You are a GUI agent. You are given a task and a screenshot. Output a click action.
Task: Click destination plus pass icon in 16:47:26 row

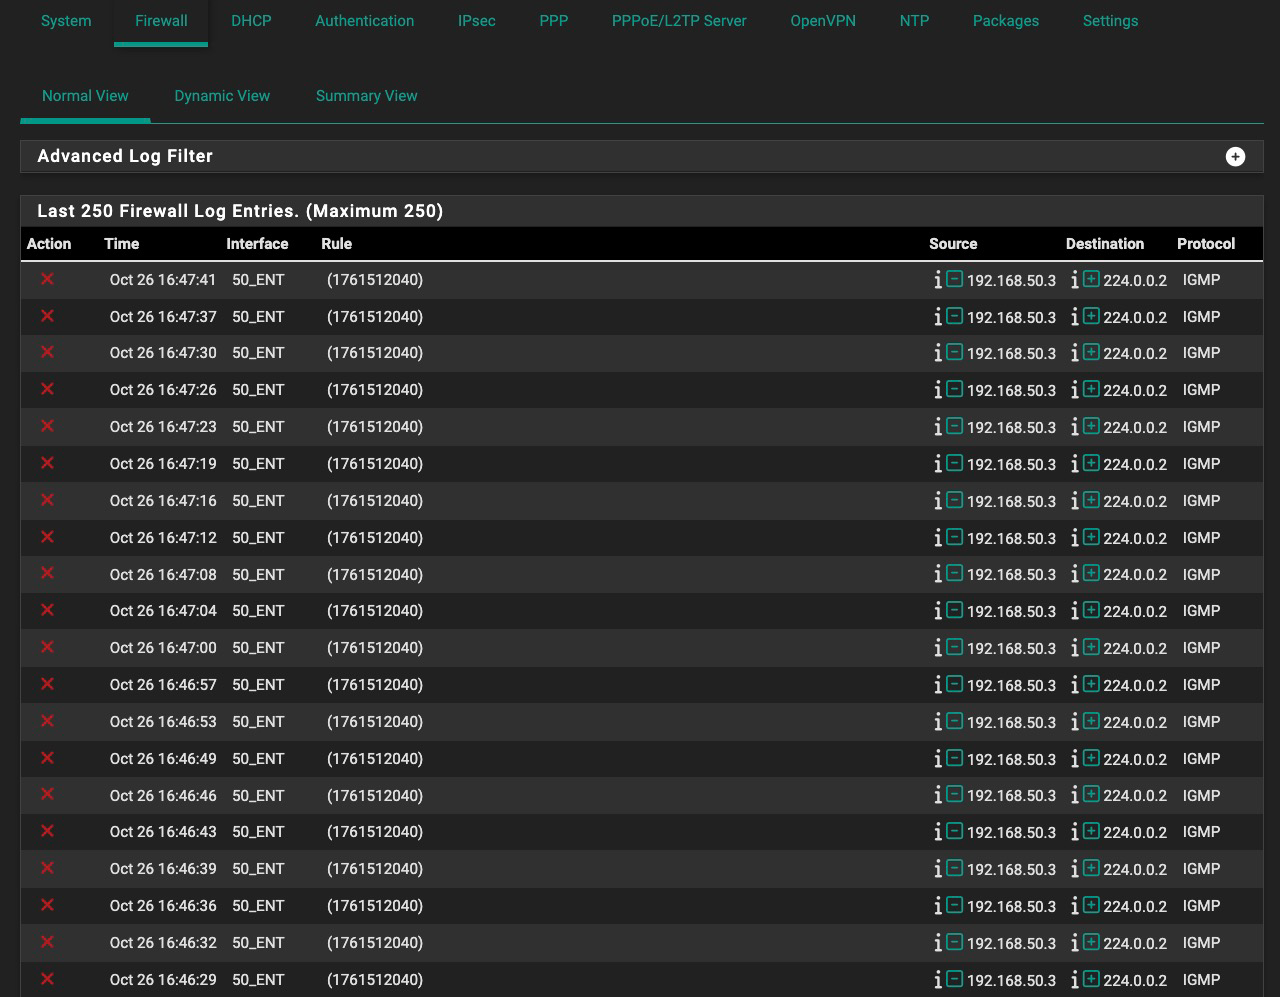[1091, 390]
